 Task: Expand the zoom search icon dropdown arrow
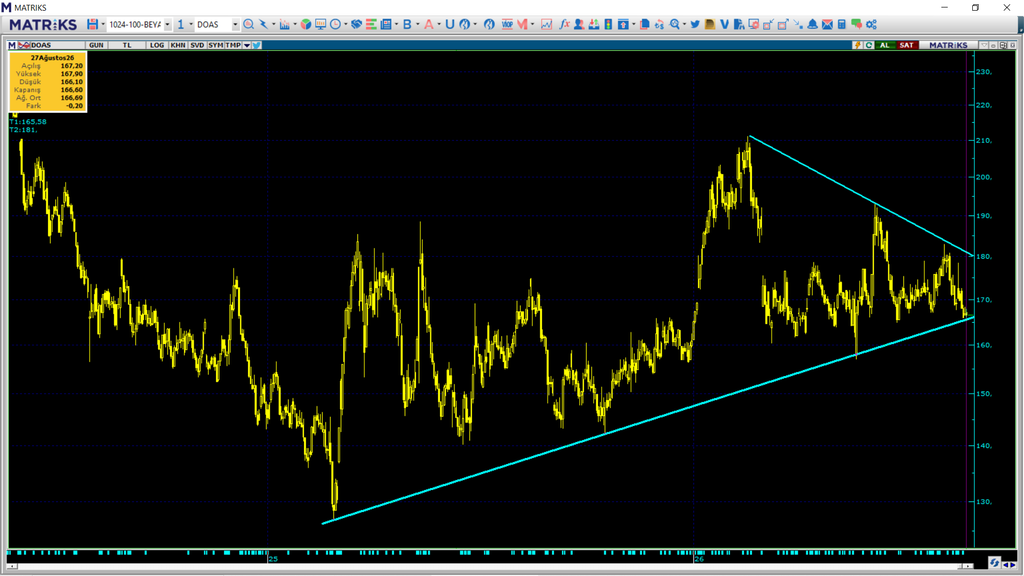[x=684, y=24]
